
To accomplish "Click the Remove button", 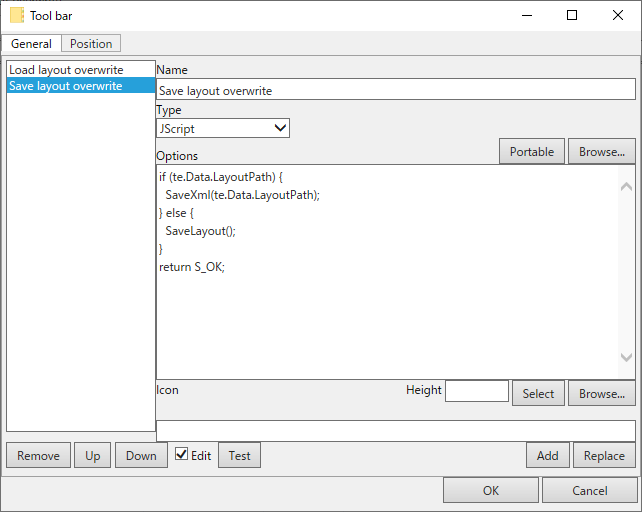I will tap(38, 455).
